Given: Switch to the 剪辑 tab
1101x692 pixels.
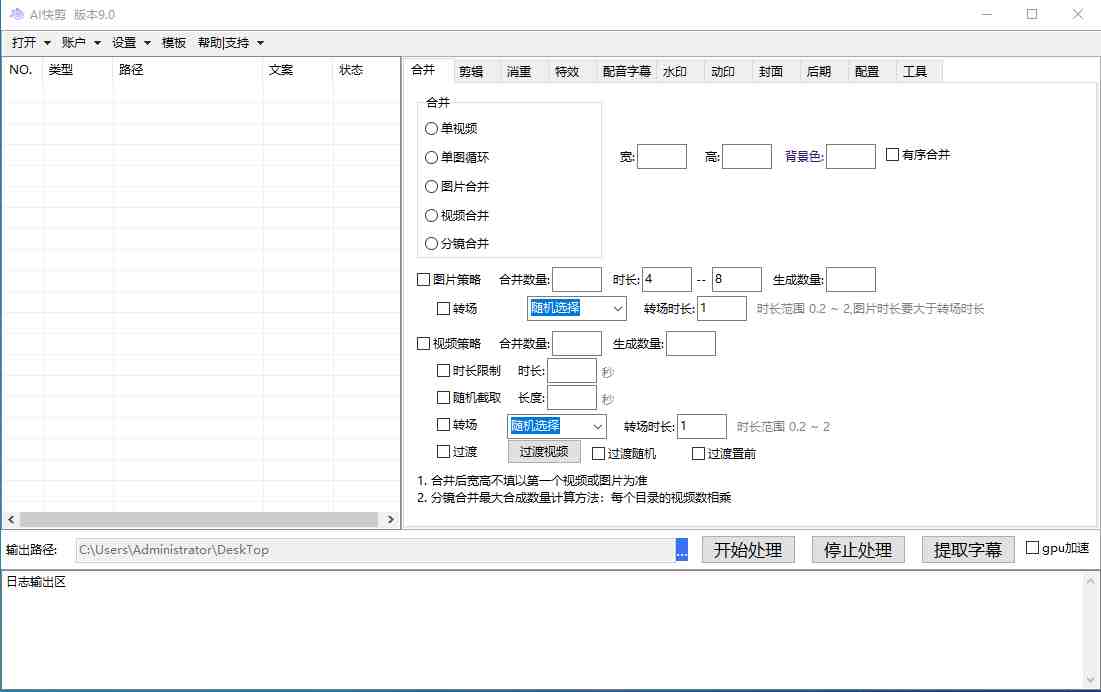Looking at the screenshot, I should (x=471, y=70).
